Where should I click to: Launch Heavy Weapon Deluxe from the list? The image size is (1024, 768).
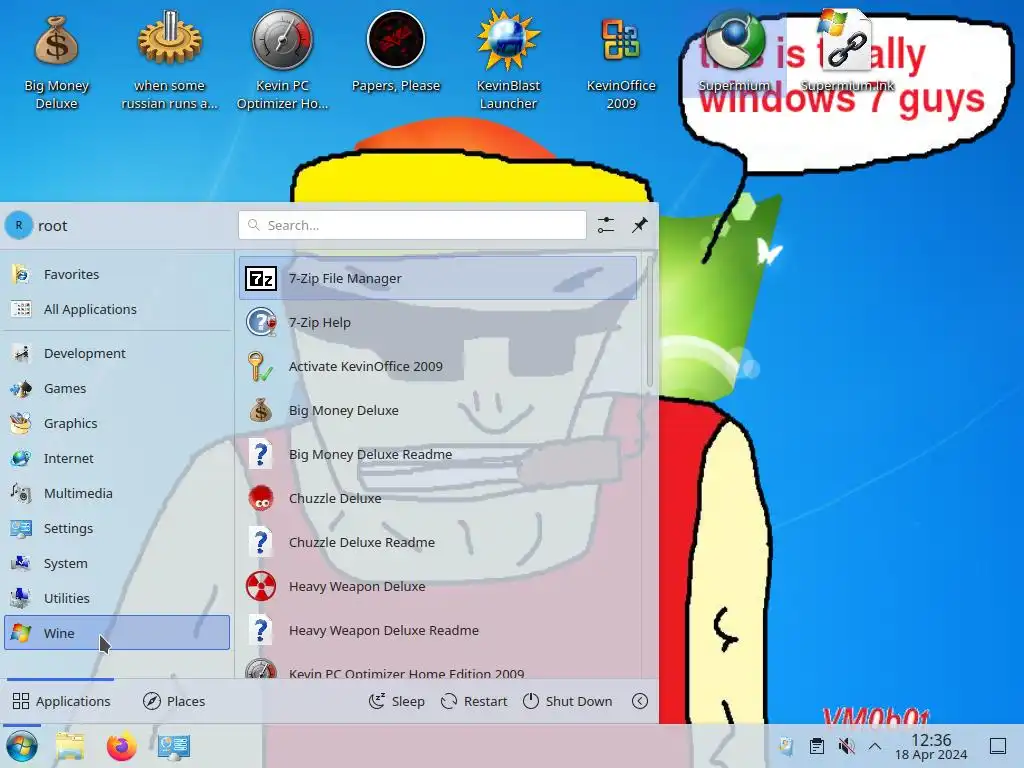(438, 586)
